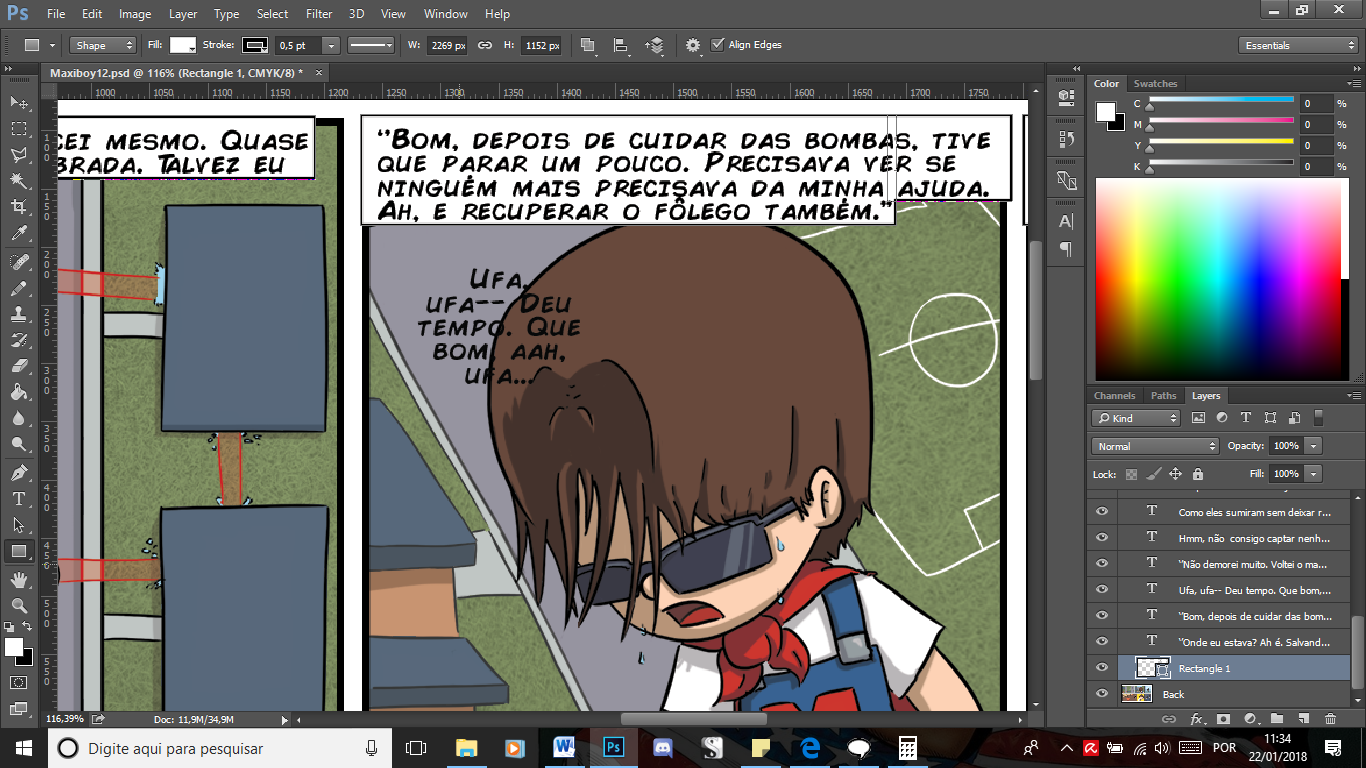This screenshot has height=768, width=1366.
Task: Click the delete layer trash icon
Action: (x=1329, y=718)
